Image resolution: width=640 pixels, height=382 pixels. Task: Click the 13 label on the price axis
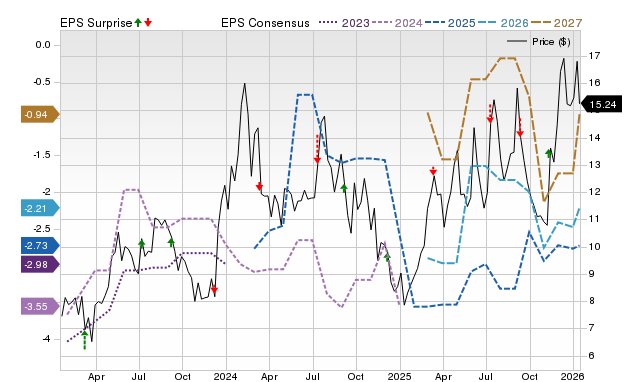coord(594,165)
